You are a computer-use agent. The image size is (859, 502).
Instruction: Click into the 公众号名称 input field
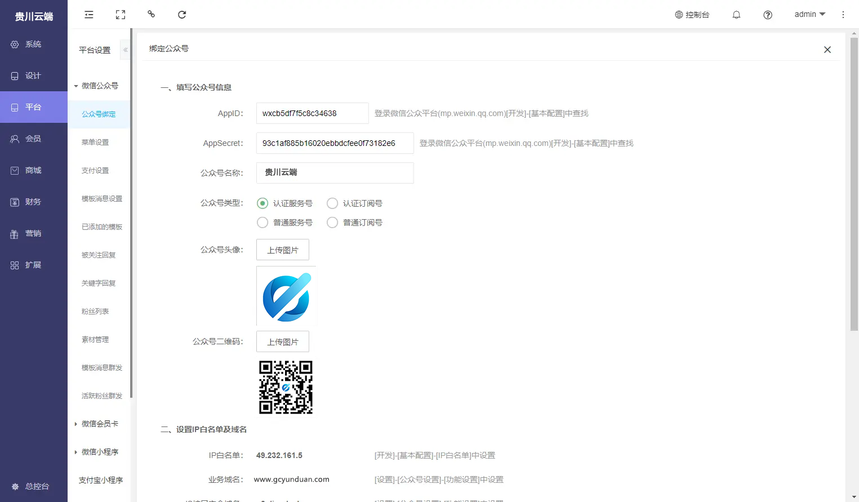[335, 173]
